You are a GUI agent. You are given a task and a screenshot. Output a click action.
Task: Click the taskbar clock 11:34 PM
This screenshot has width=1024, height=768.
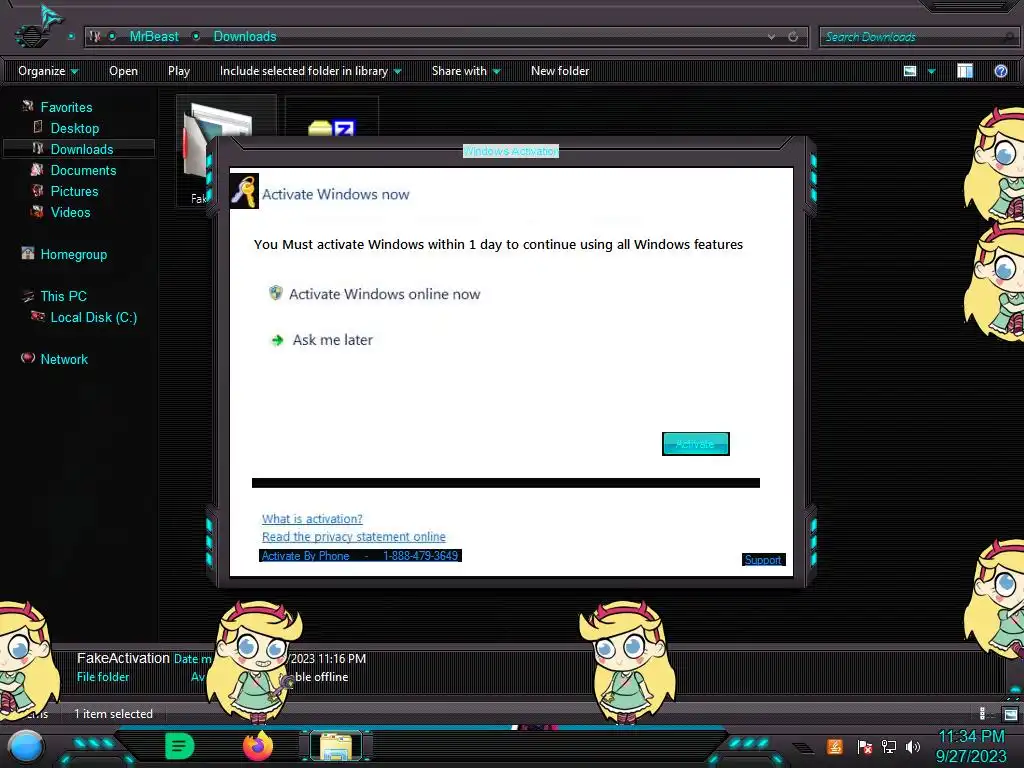971,737
